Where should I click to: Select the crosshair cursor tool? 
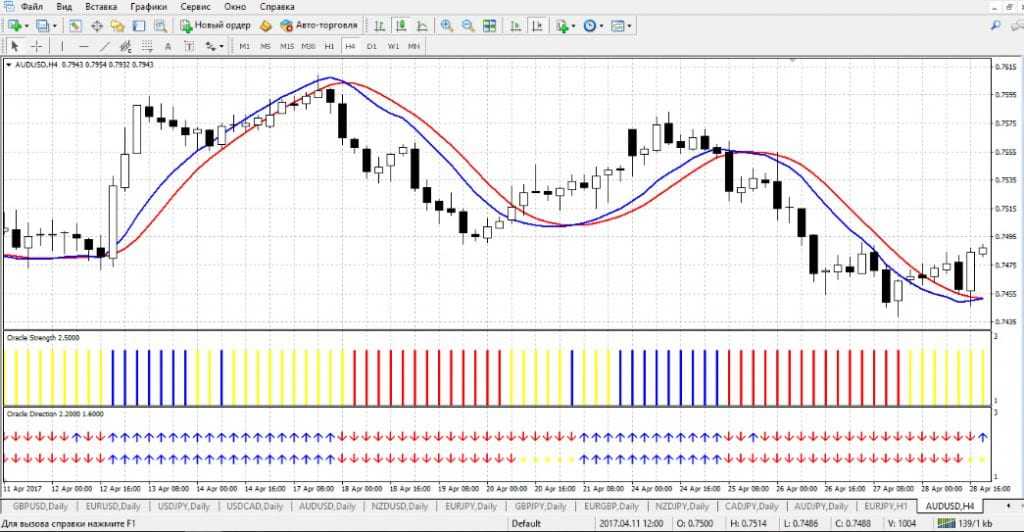tap(37, 46)
